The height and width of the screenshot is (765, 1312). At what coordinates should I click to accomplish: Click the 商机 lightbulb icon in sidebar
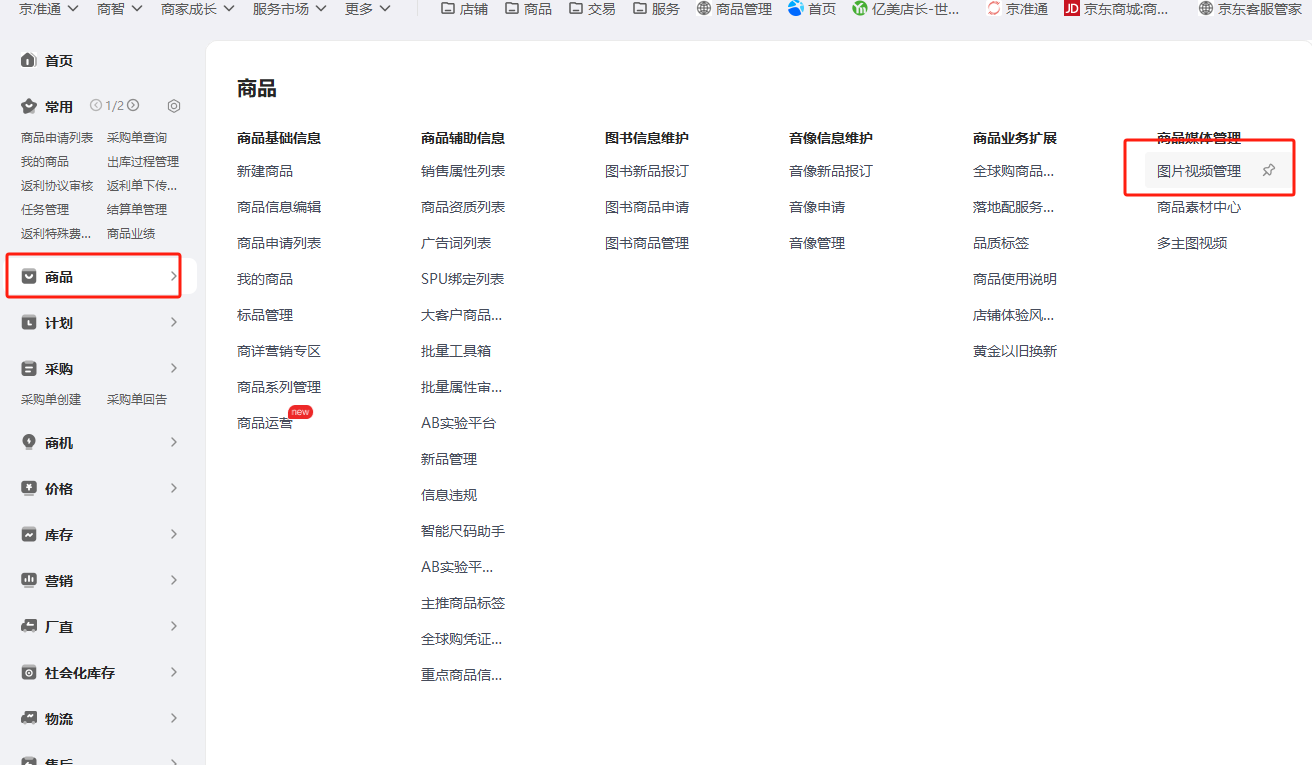click(x=29, y=443)
